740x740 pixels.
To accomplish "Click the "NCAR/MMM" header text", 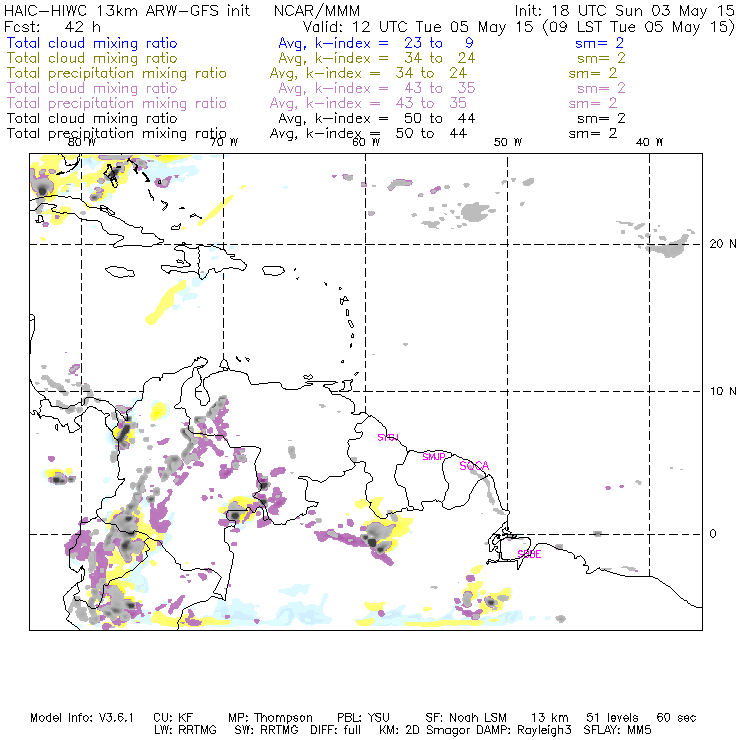I will [317, 10].
